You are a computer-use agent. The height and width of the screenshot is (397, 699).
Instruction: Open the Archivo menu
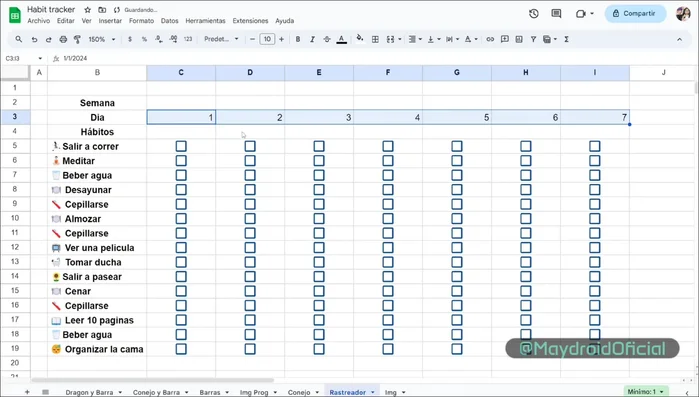38,20
